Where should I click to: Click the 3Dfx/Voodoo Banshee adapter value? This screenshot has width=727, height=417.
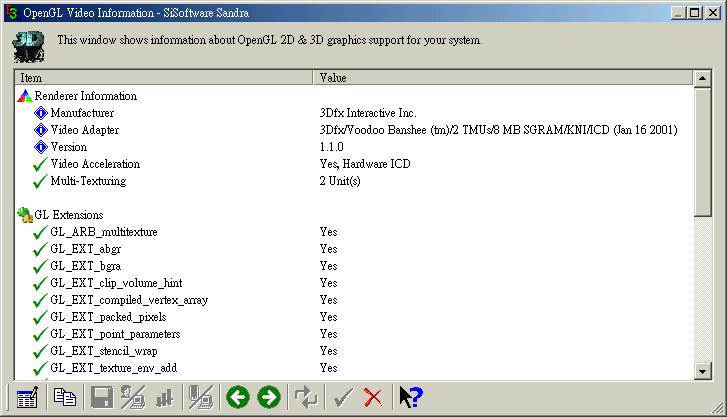498,130
